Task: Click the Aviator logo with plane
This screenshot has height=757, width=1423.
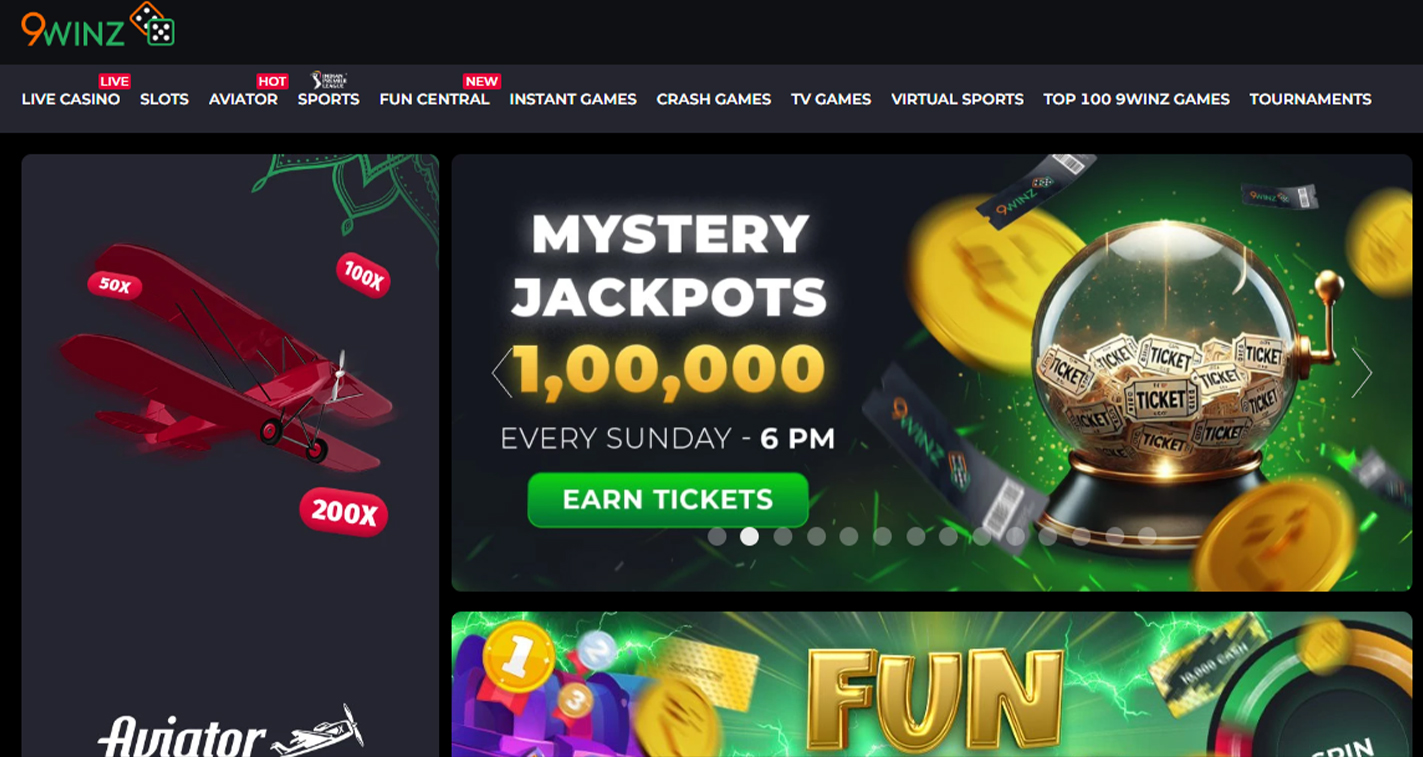Action: (230, 731)
